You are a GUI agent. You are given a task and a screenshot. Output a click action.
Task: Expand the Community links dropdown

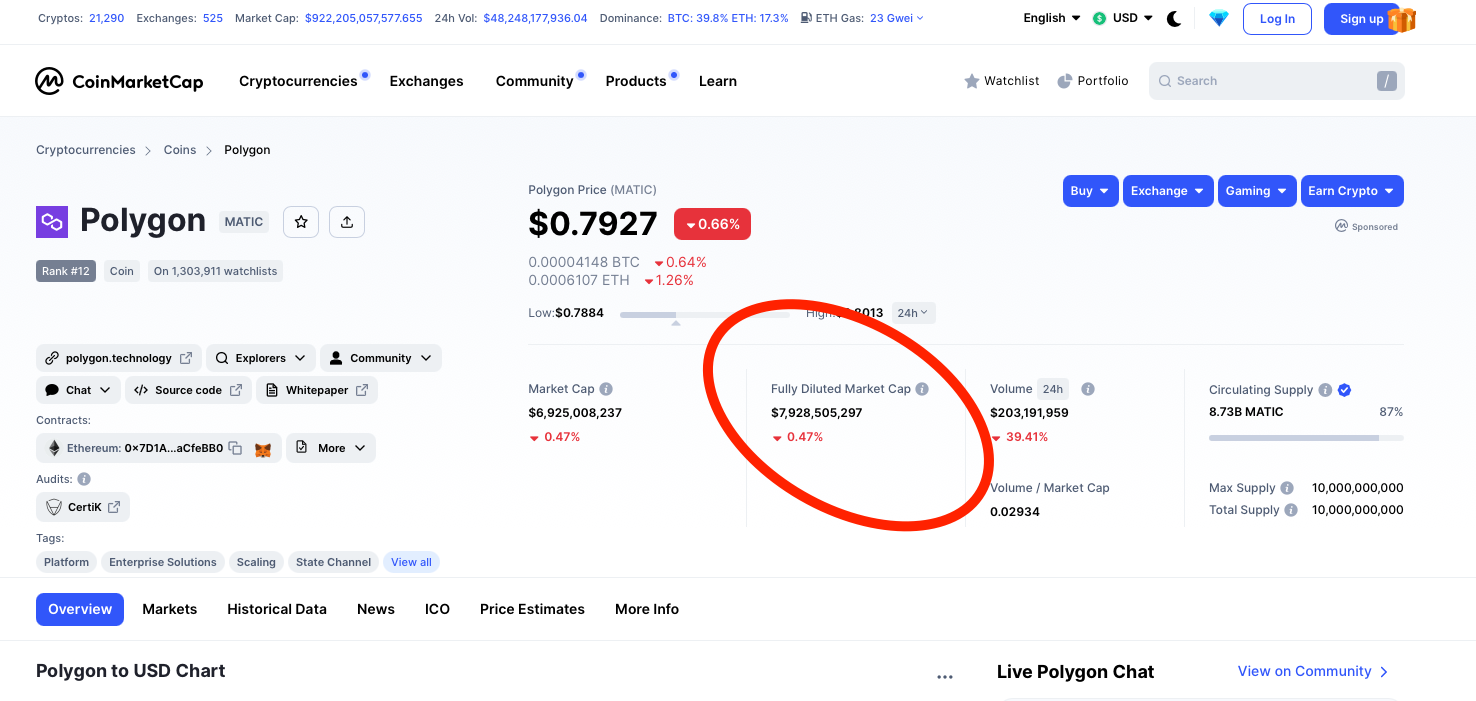[381, 358]
